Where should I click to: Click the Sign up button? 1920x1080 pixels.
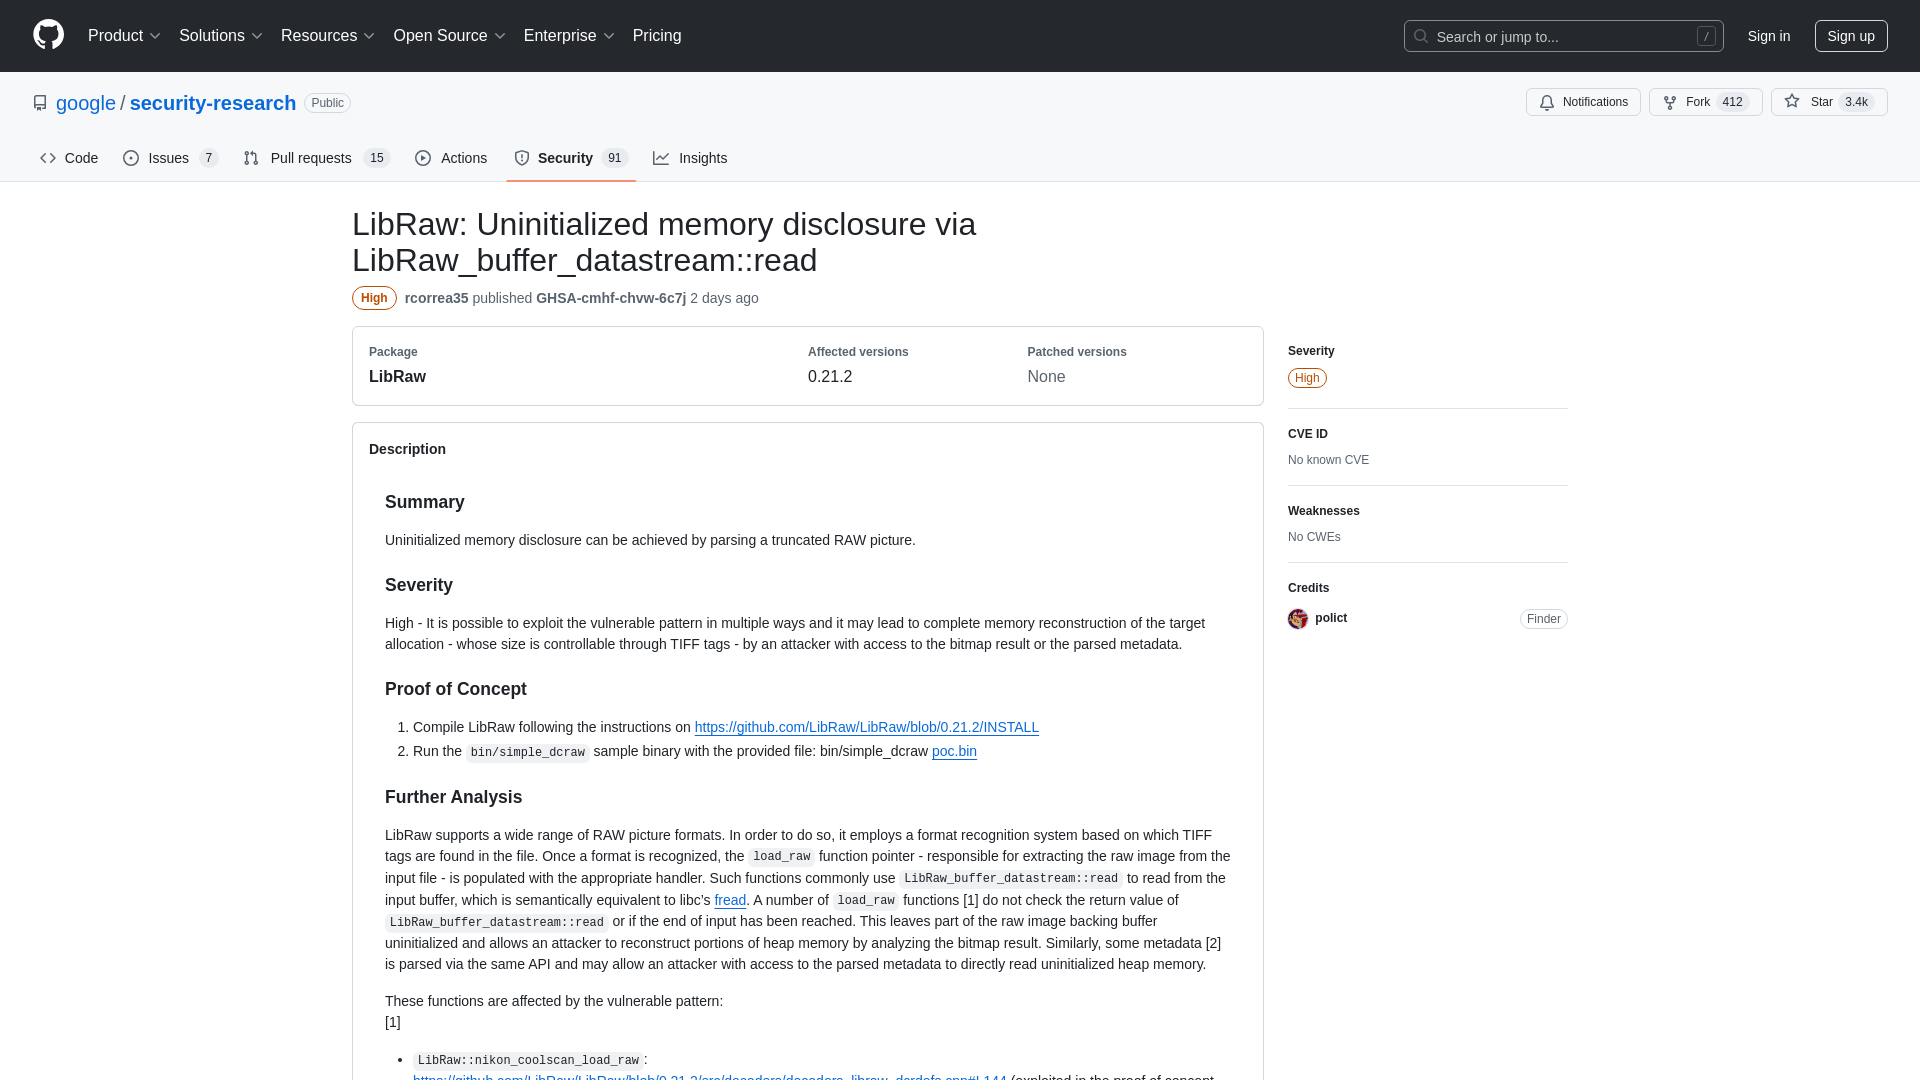1851,36
